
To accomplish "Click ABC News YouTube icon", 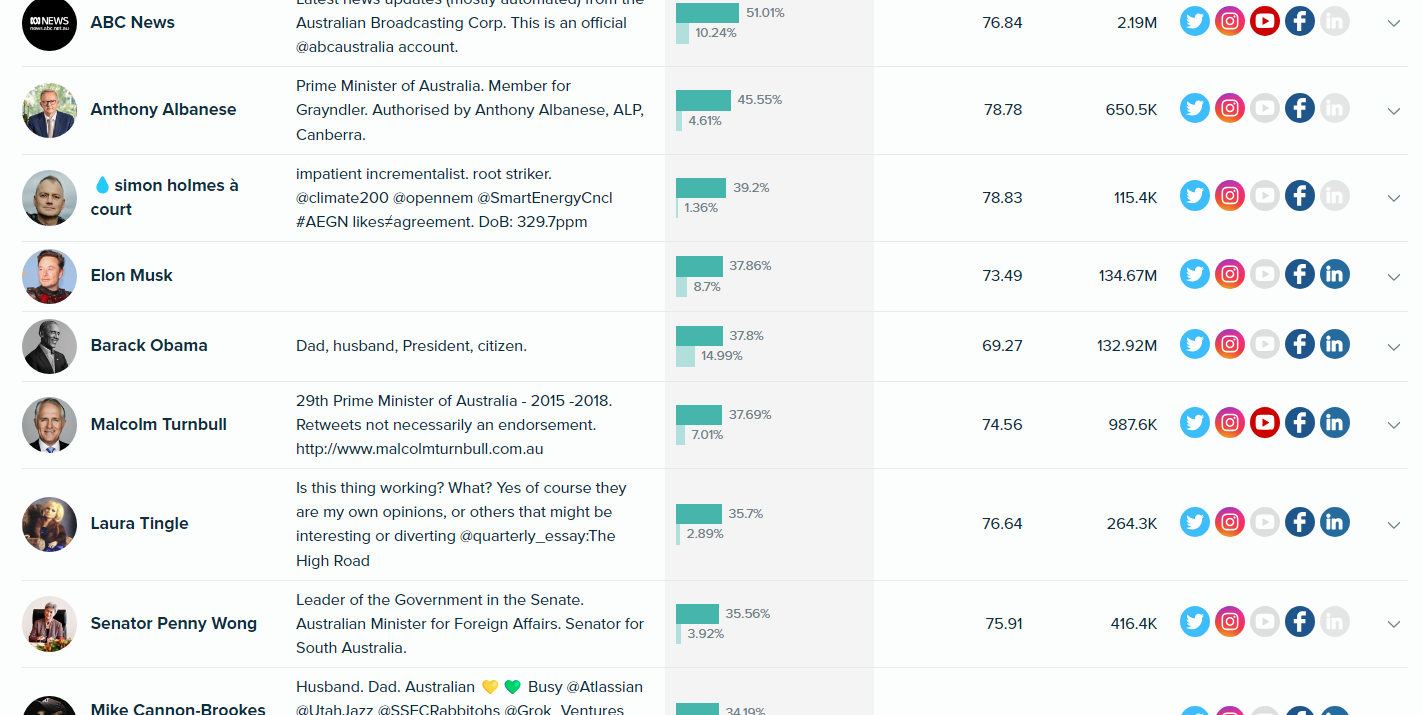I will point(1265,21).
